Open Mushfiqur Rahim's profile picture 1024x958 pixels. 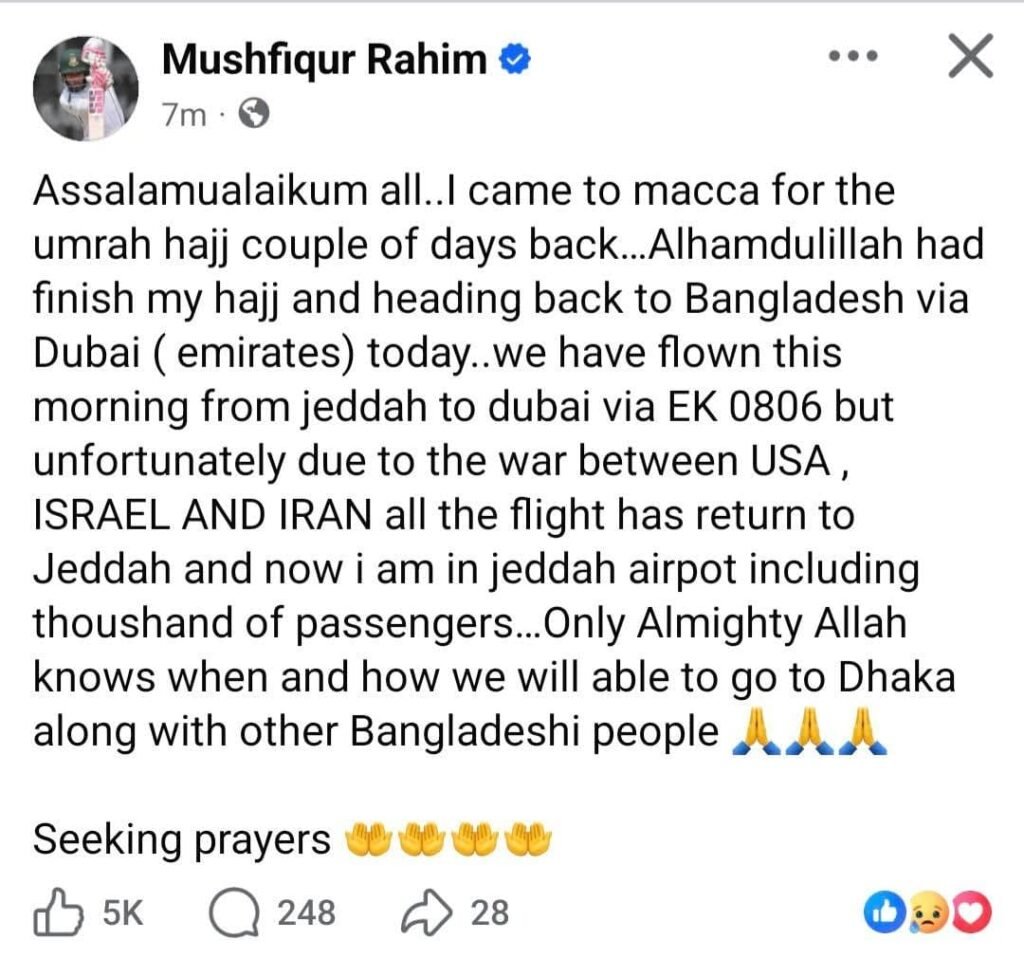click(x=84, y=88)
